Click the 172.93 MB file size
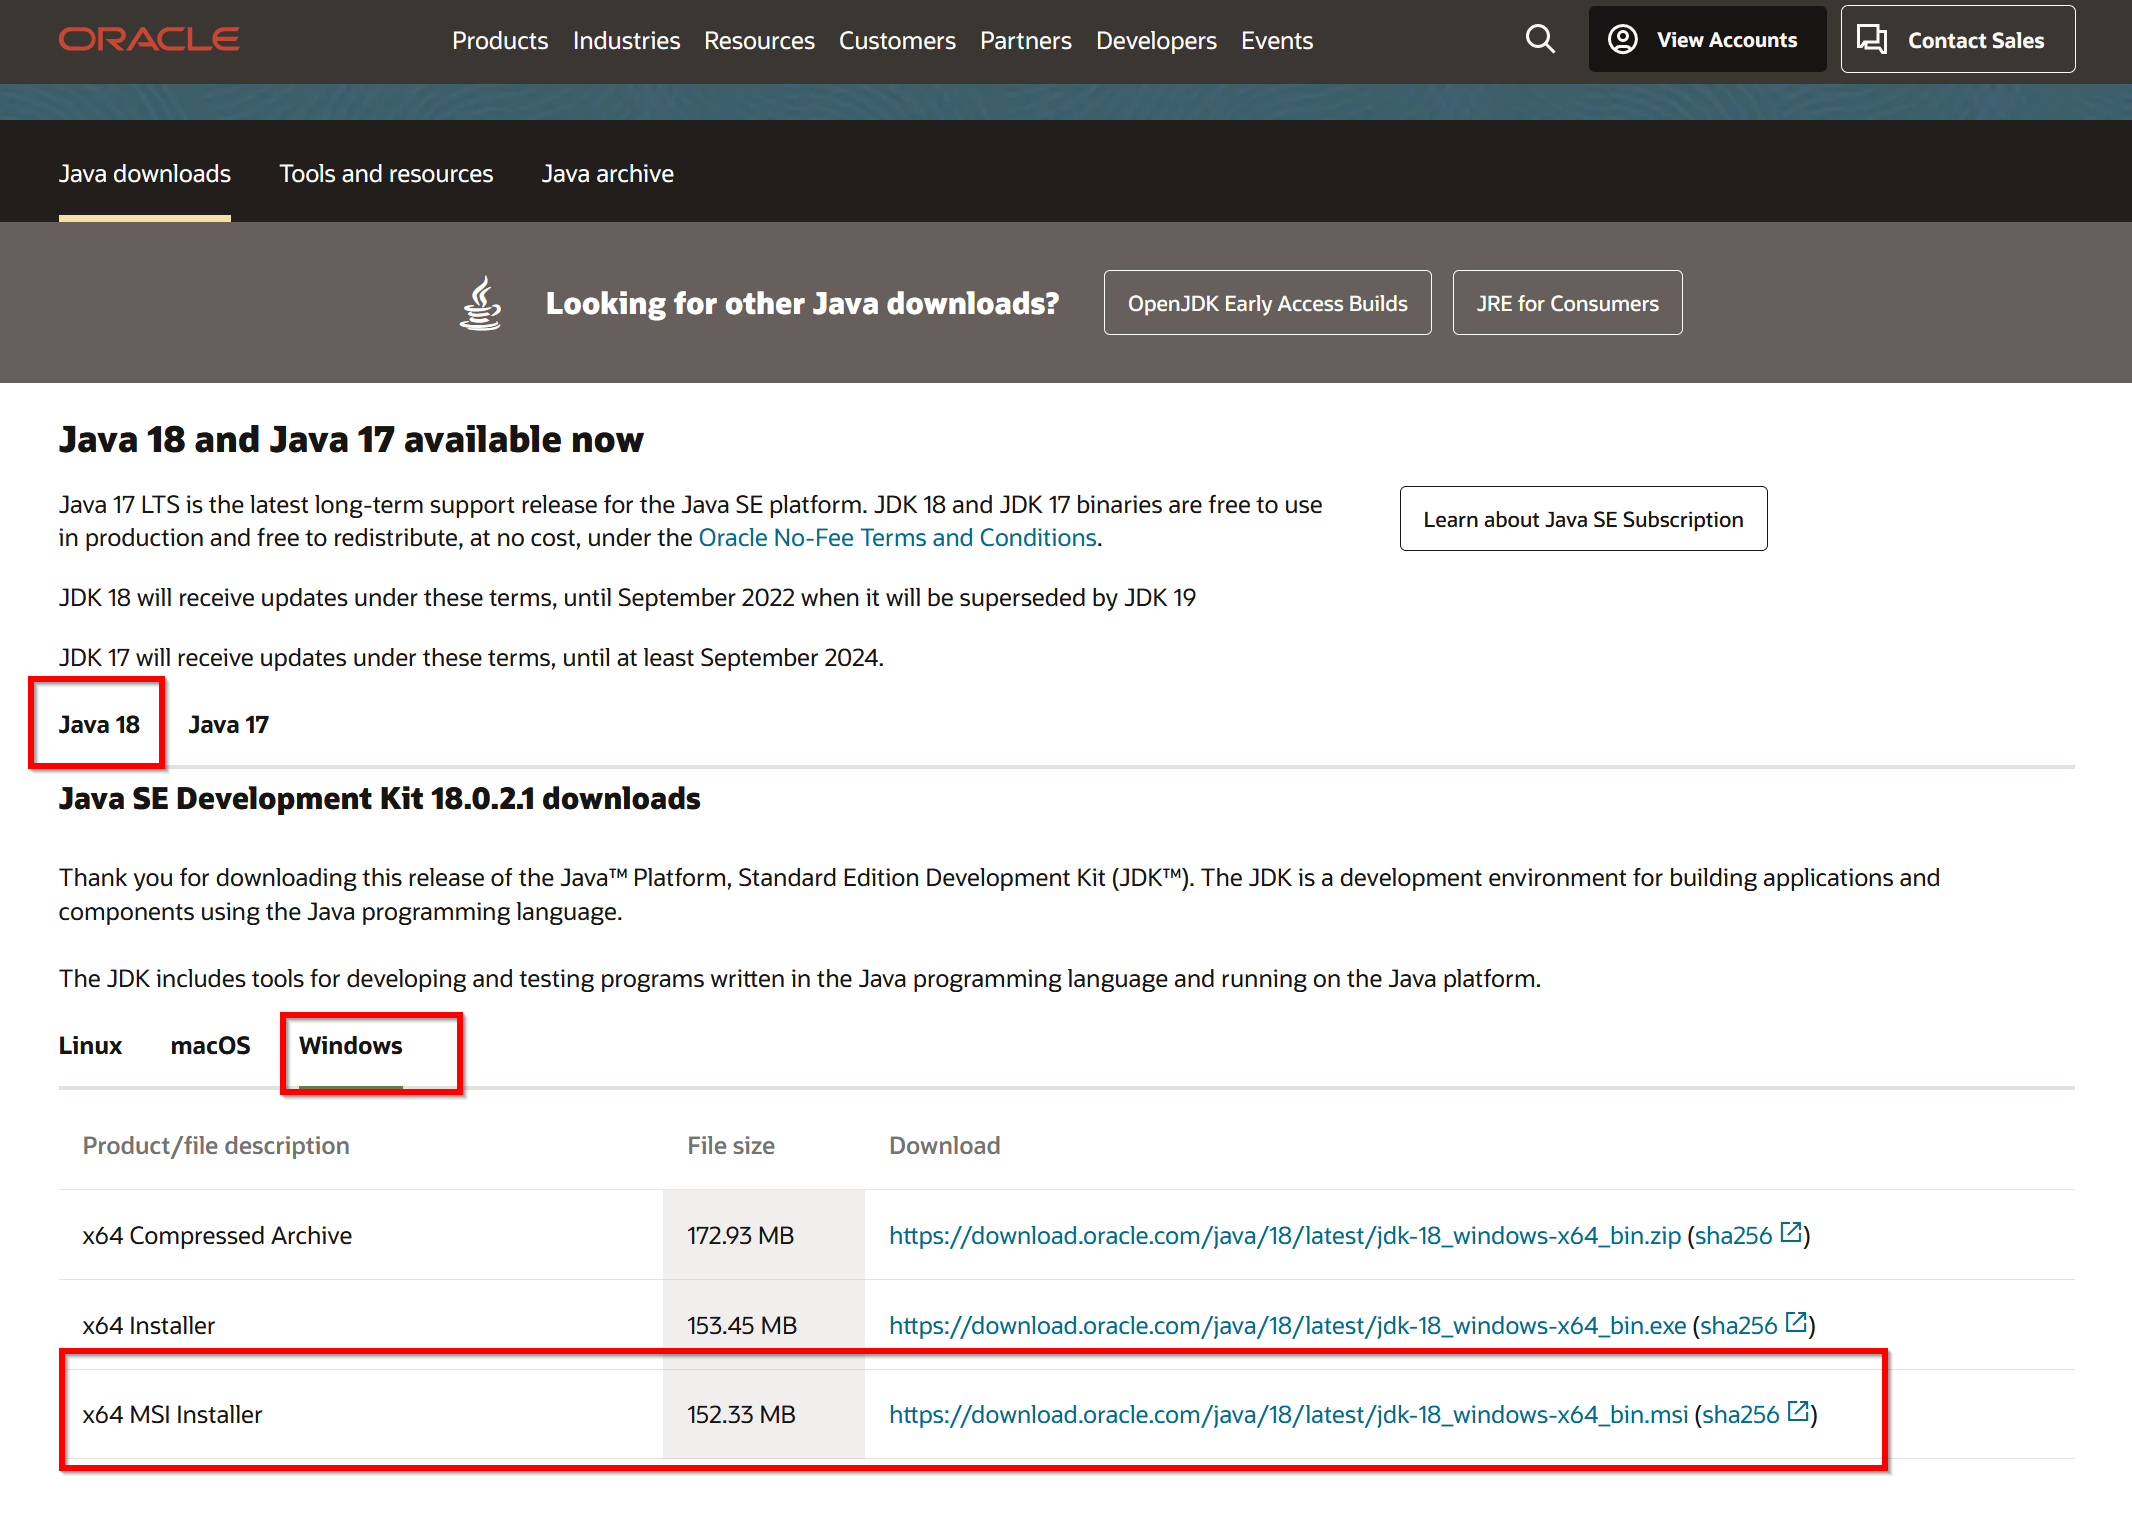Screen dimensions: 2132x1531 click(740, 1235)
